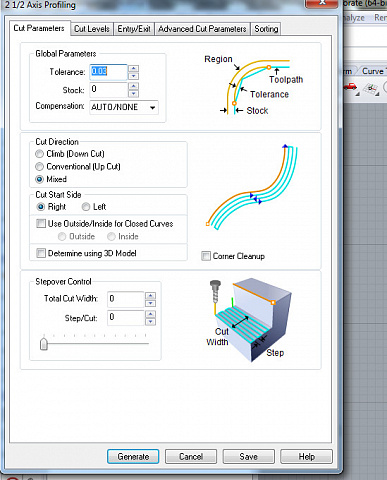Click the grid plane icon in background toolbar
The width and height of the screenshot is (387, 480).
click(x=371, y=89)
